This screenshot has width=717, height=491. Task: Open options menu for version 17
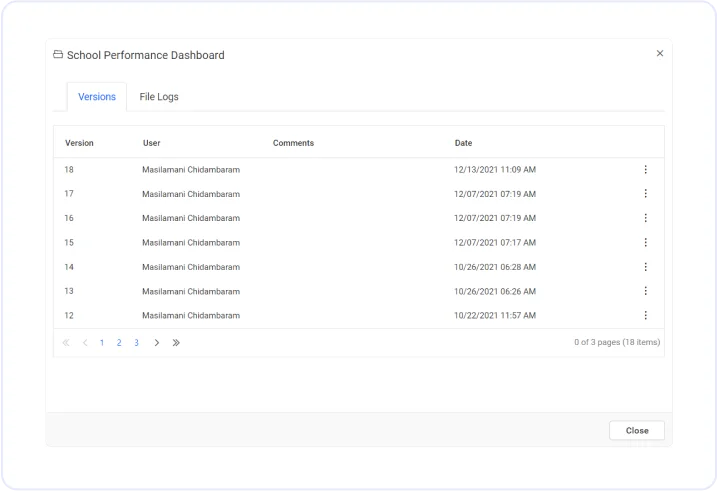coord(645,194)
